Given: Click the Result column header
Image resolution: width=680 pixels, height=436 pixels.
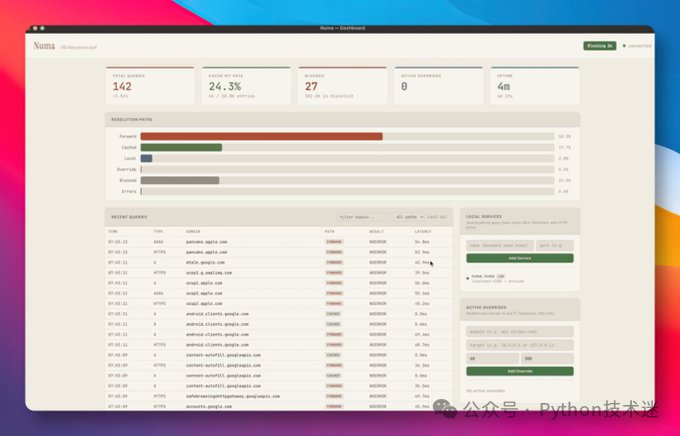Looking at the screenshot, I should click(x=376, y=232).
